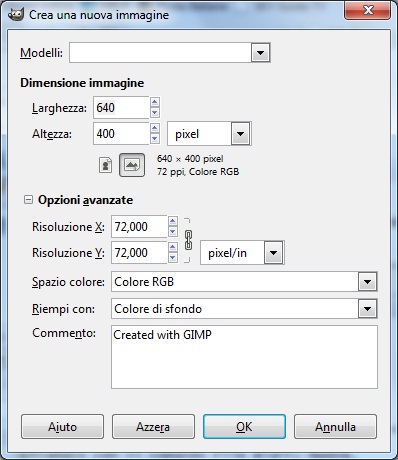This screenshot has height=460, width=398.
Task: Click 'Crea una nuova immagine' title text
Action: 99,15
